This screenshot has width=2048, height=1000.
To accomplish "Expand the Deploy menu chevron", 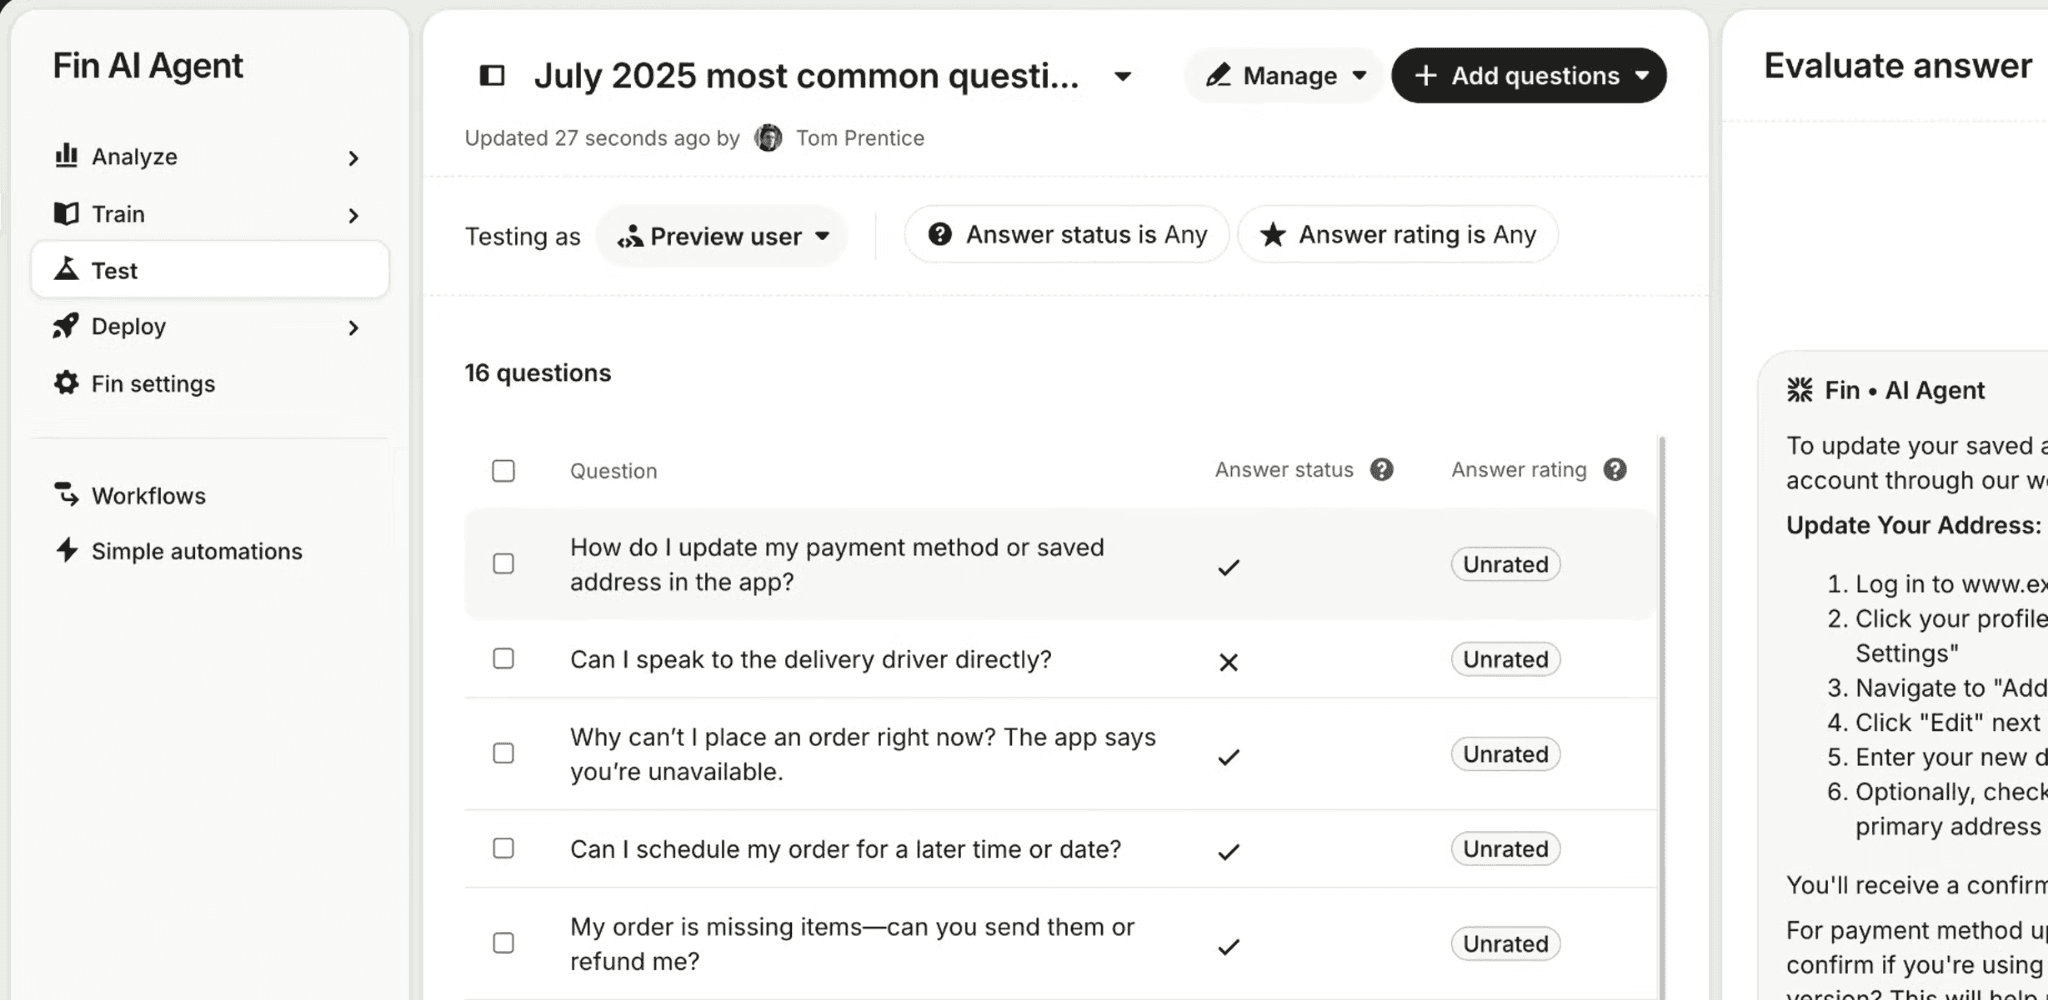I will point(353,328).
